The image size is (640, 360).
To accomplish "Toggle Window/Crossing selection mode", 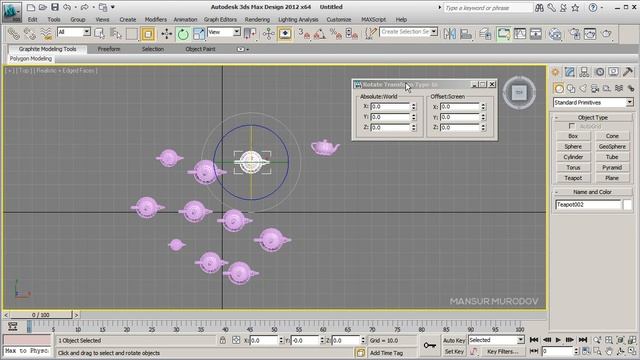I will click(x=148, y=34).
